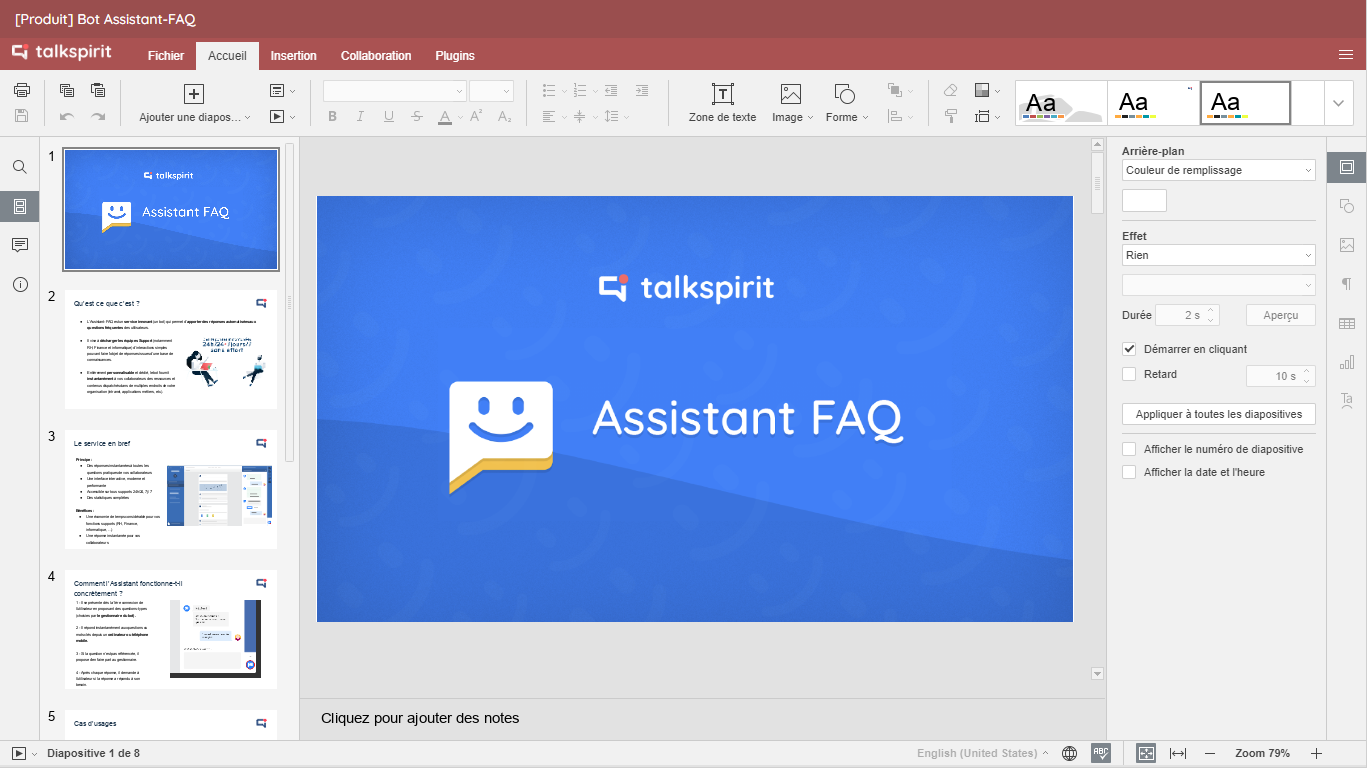Click the copy style paint roller icon
Screen dimensions: 1367x768
[951, 116]
